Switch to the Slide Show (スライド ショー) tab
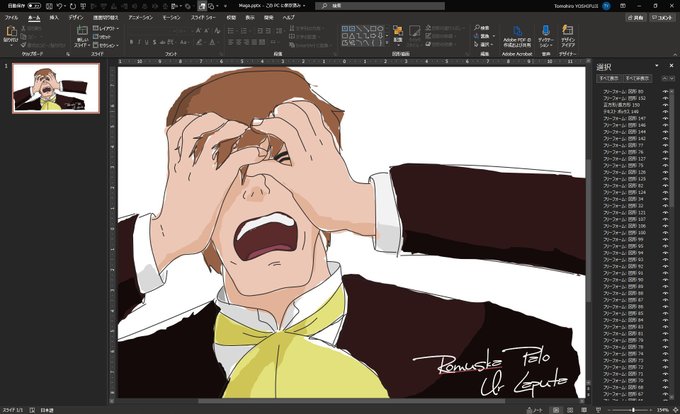The width and height of the screenshot is (680, 414). click(203, 18)
